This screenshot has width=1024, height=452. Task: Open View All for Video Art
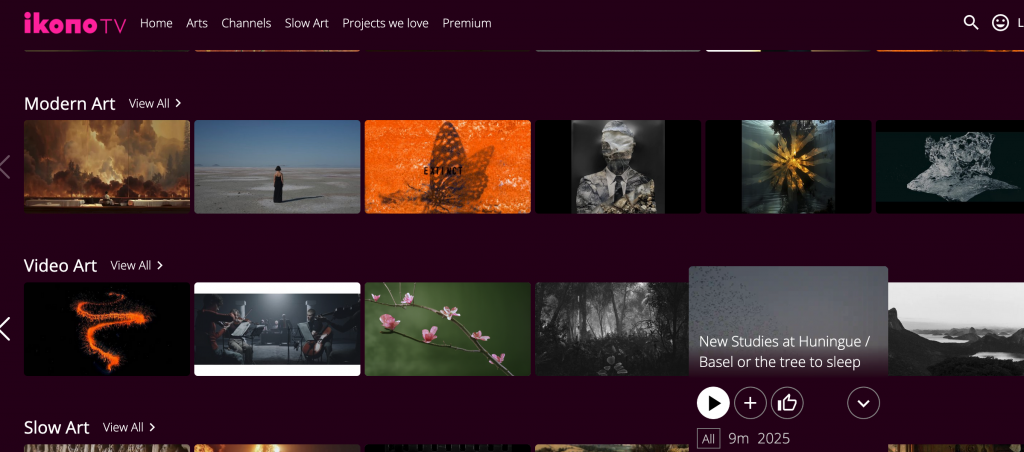137,265
